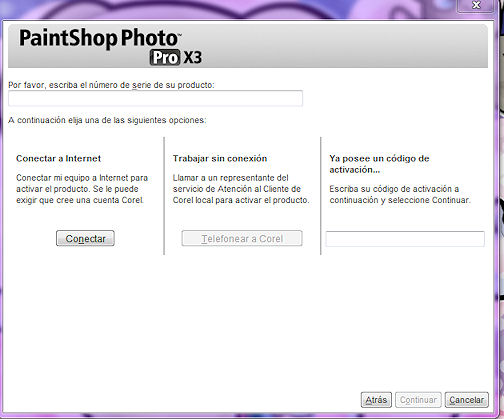
Task: Close the activation window with X
Action: (476, 5)
